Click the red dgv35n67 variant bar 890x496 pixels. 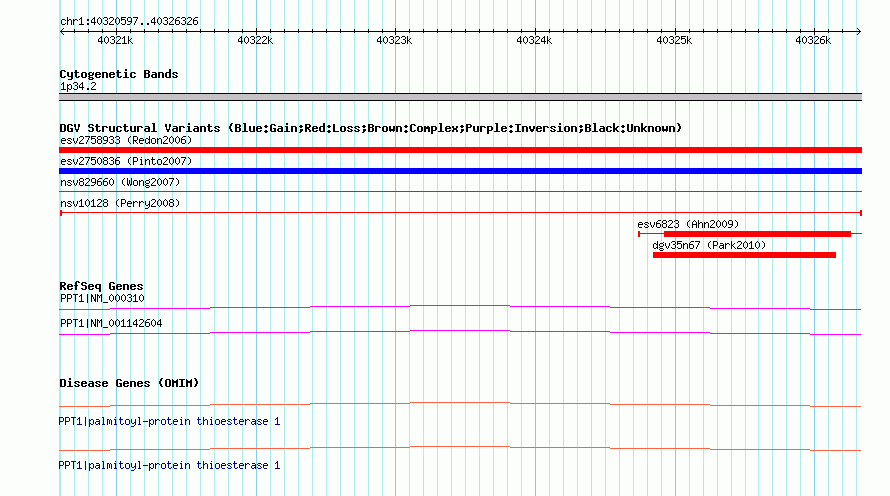pyautogui.click(x=744, y=255)
